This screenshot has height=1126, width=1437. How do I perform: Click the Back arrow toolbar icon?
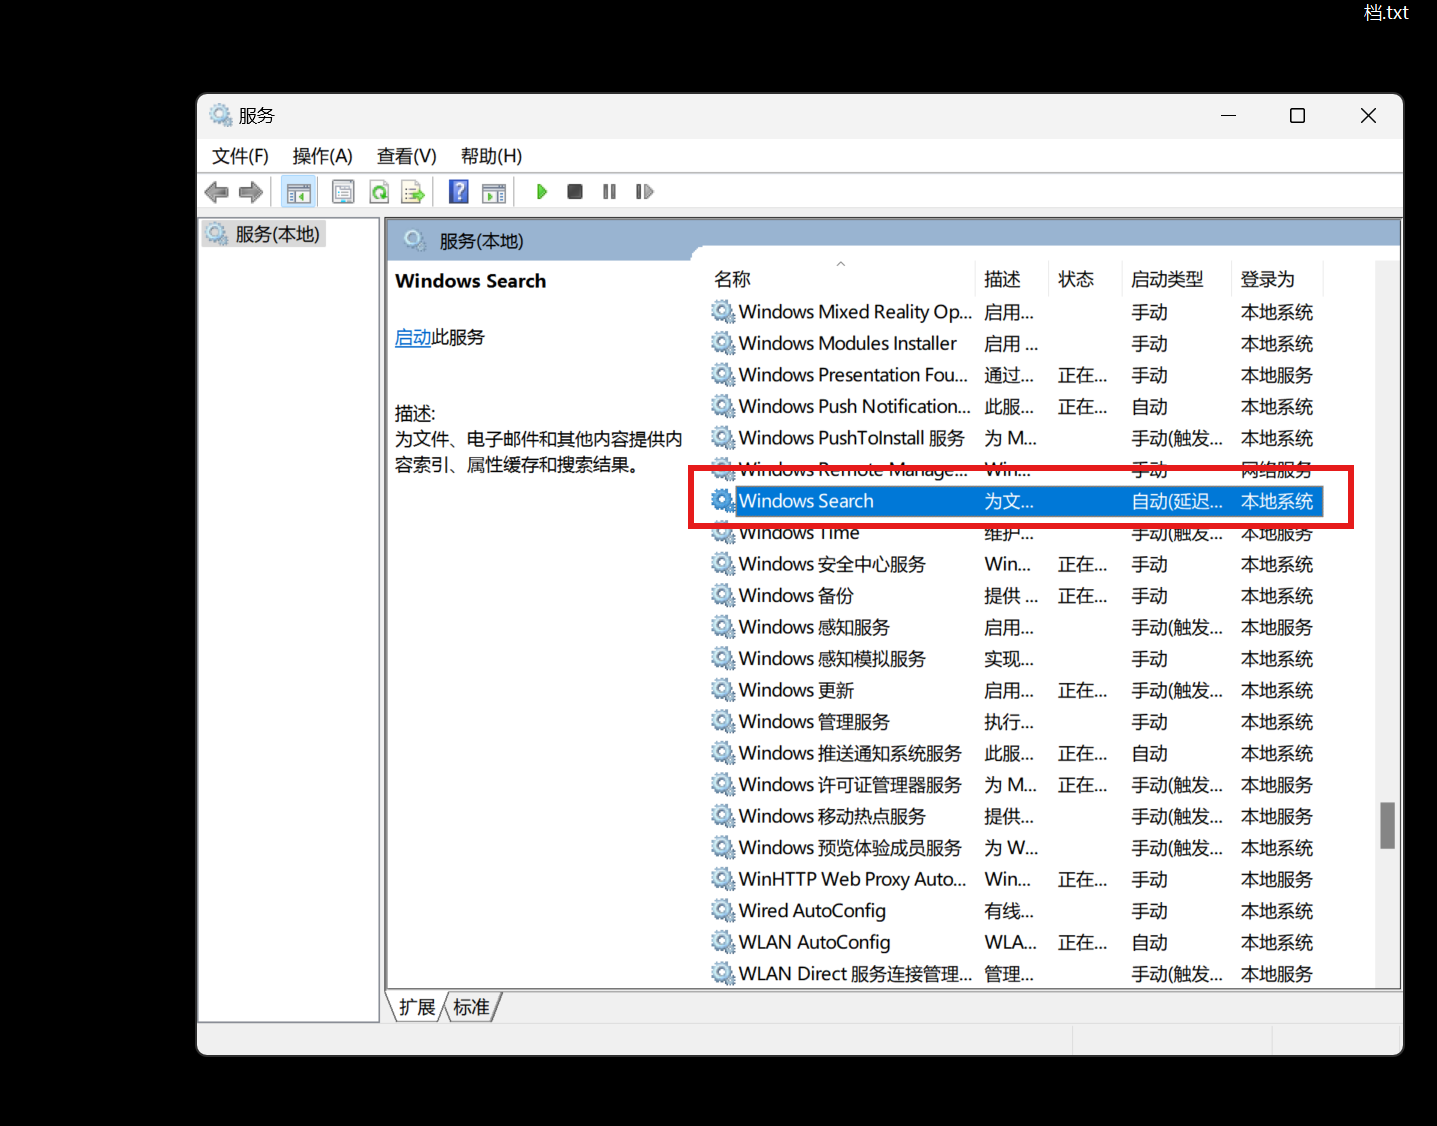pyautogui.click(x=216, y=192)
